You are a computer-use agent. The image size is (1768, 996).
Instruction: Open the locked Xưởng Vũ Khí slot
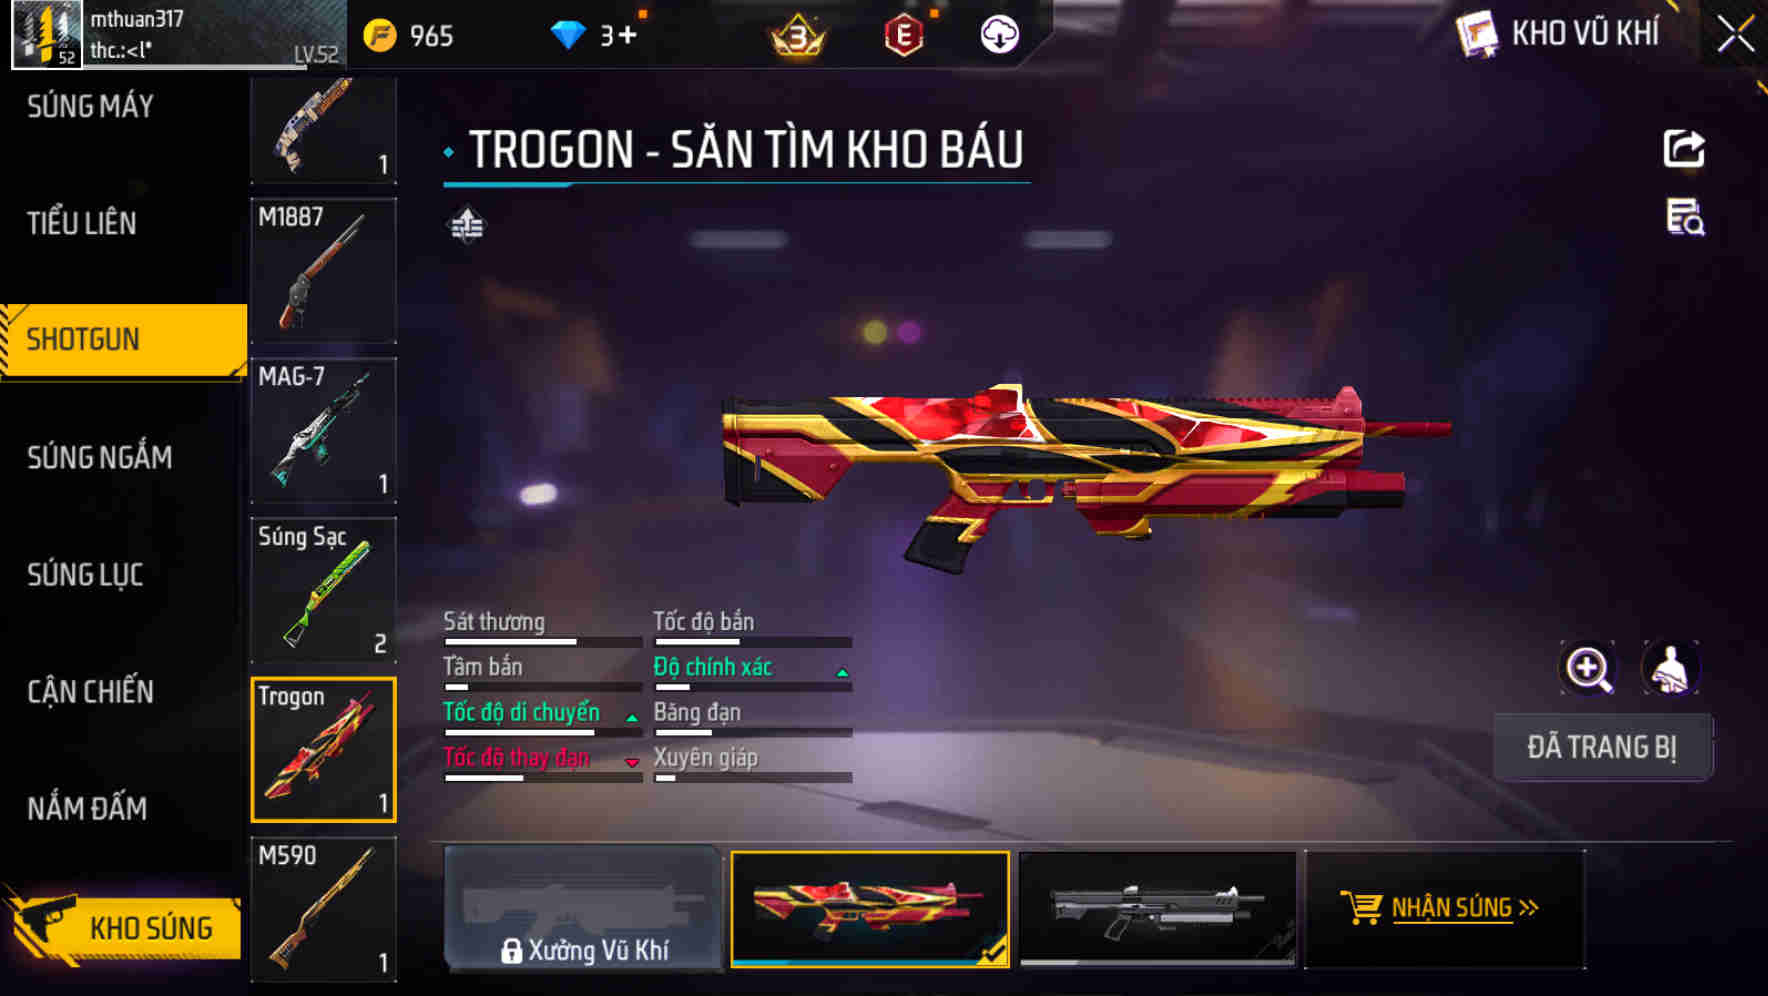(583, 909)
